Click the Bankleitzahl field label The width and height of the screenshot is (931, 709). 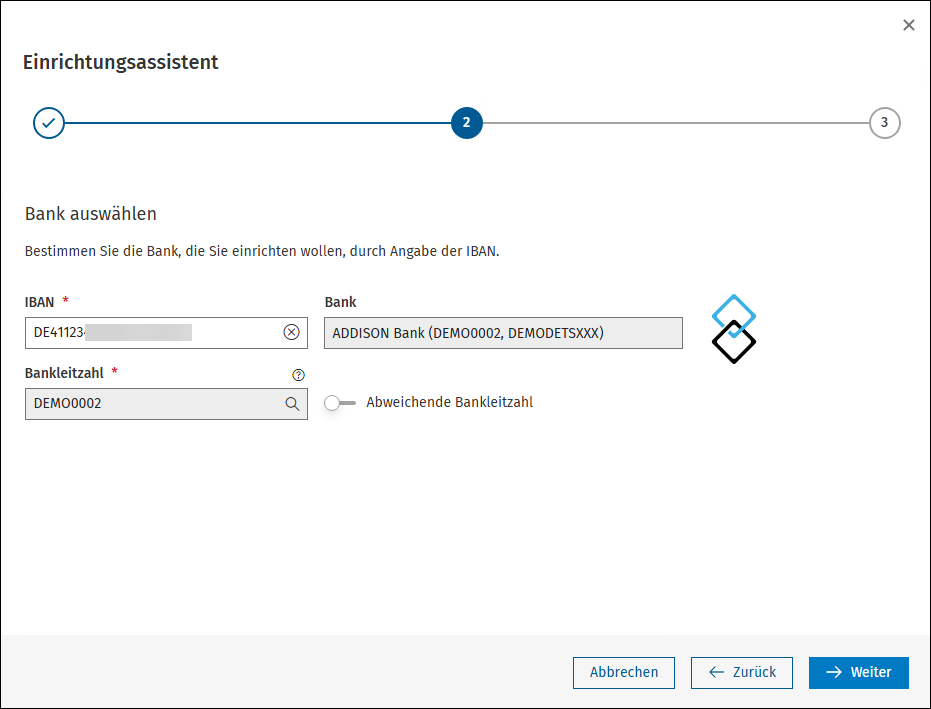tap(64, 373)
